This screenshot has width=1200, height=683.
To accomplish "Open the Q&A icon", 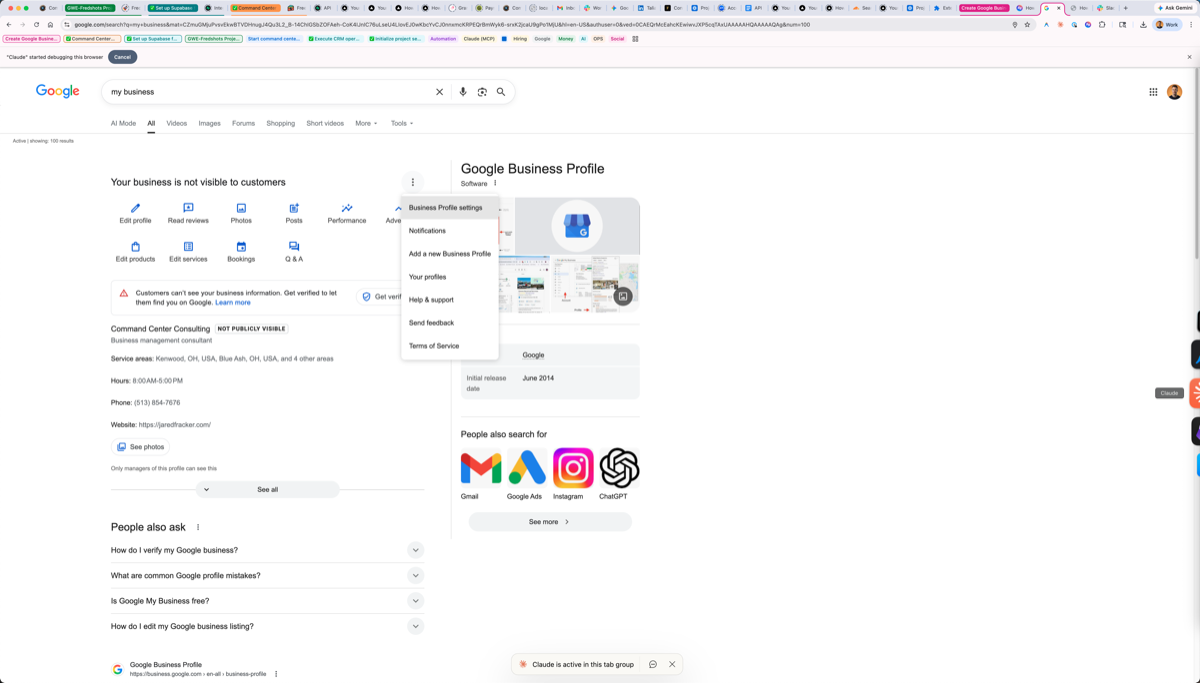I will pos(293,248).
